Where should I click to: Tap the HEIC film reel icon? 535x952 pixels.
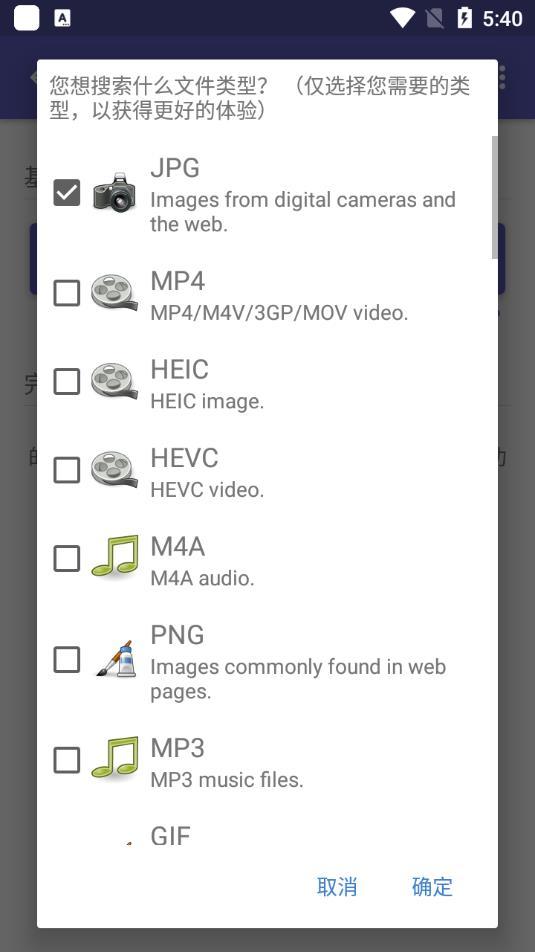point(115,381)
